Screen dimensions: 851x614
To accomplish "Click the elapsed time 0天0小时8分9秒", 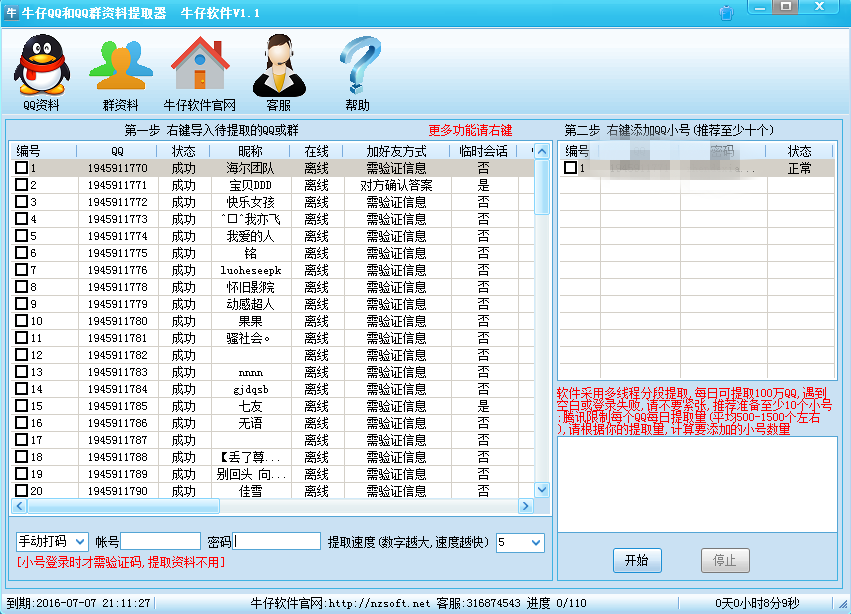I will (757, 603).
